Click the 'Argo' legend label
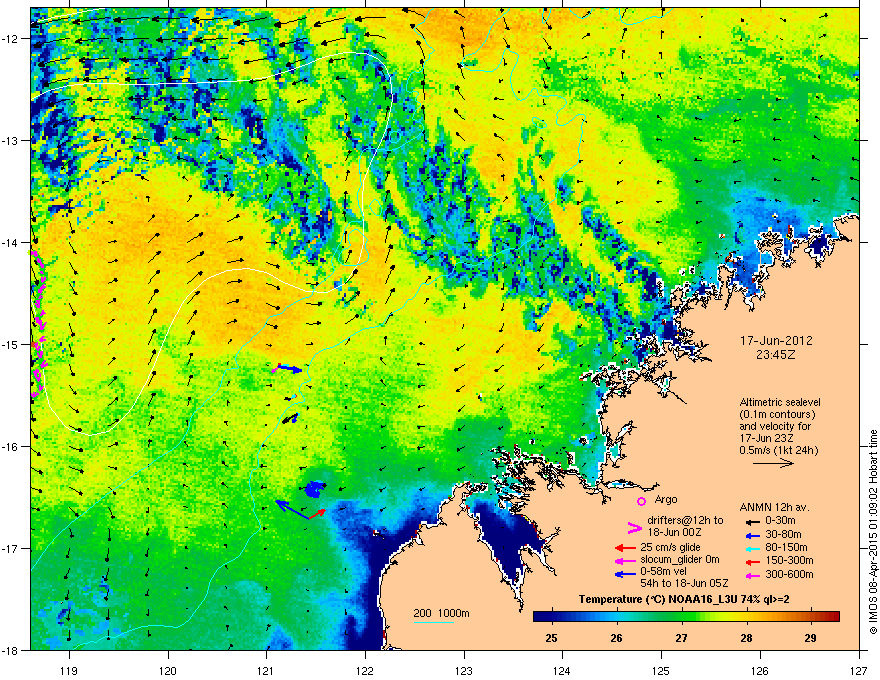 tap(666, 499)
